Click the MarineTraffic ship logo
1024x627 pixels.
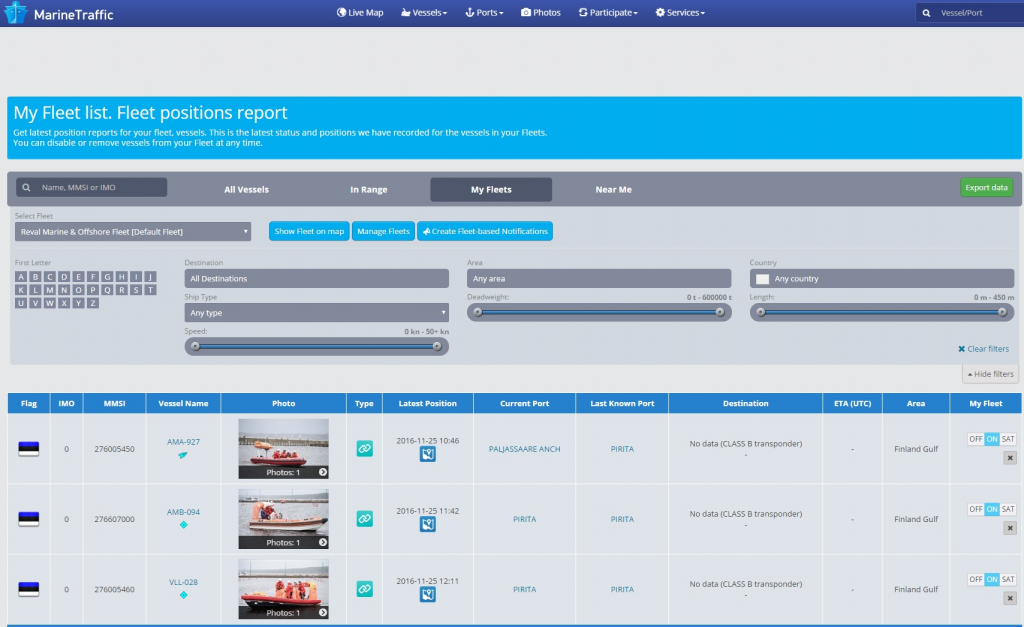(15, 12)
